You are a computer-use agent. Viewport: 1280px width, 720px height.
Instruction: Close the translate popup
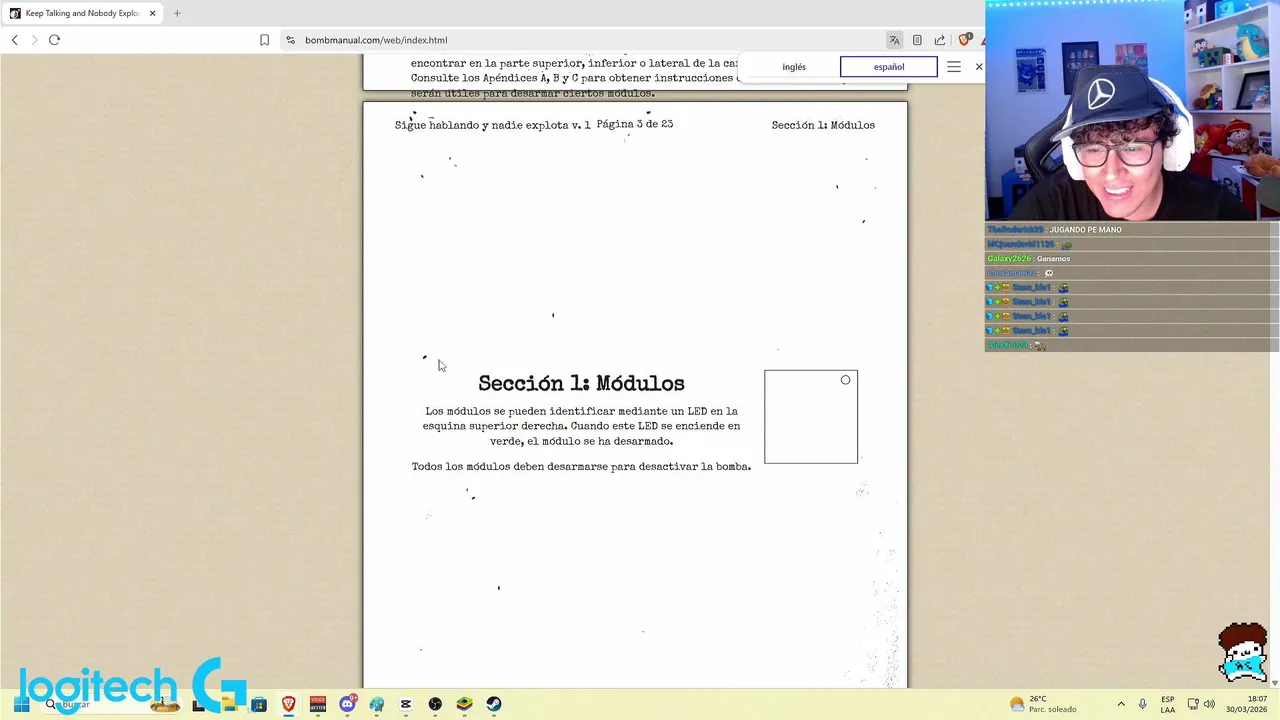click(x=978, y=67)
